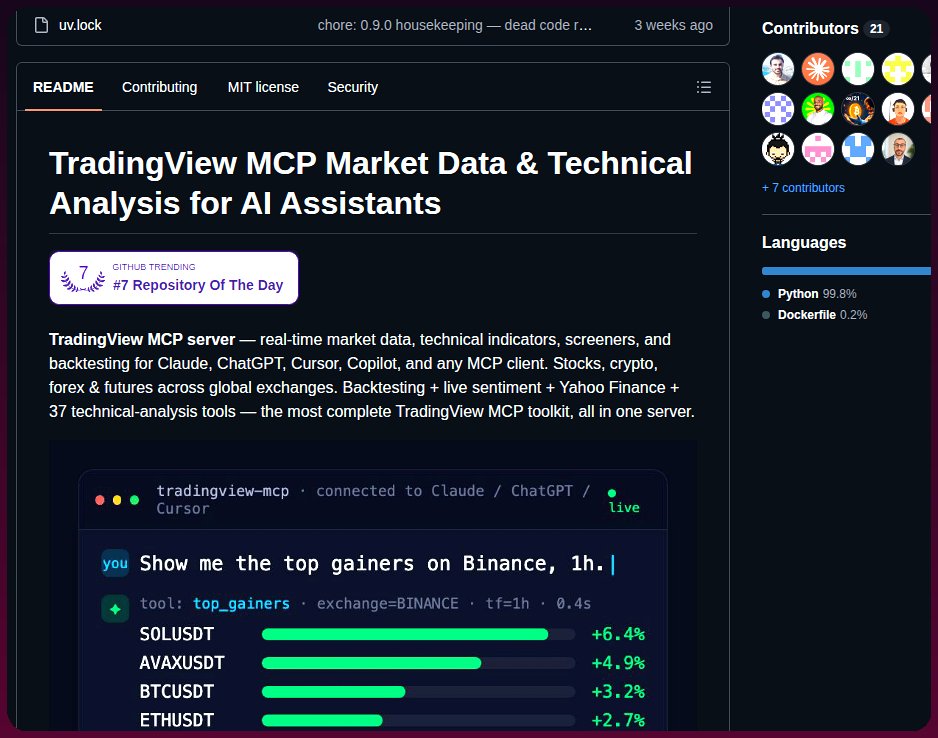Screen dimensions: 938x738
Task: Open the pink identicon contributor avatar
Action: [818, 149]
